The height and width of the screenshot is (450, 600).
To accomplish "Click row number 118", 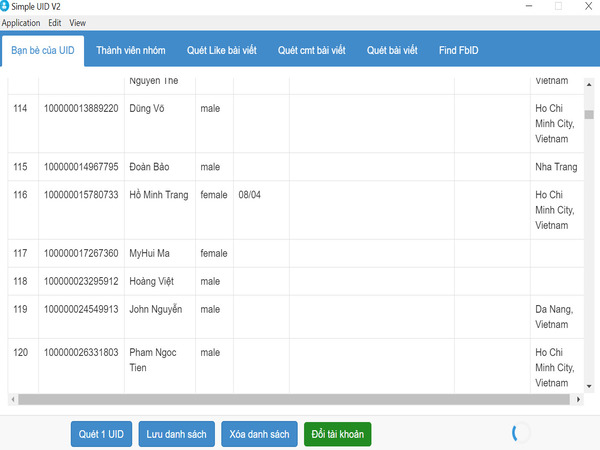I will [x=20, y=281].
